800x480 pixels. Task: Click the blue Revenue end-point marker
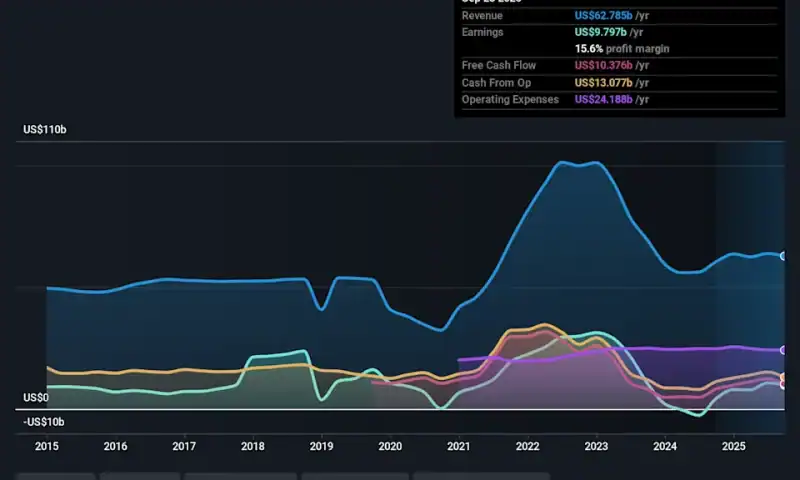click(784, 256)
